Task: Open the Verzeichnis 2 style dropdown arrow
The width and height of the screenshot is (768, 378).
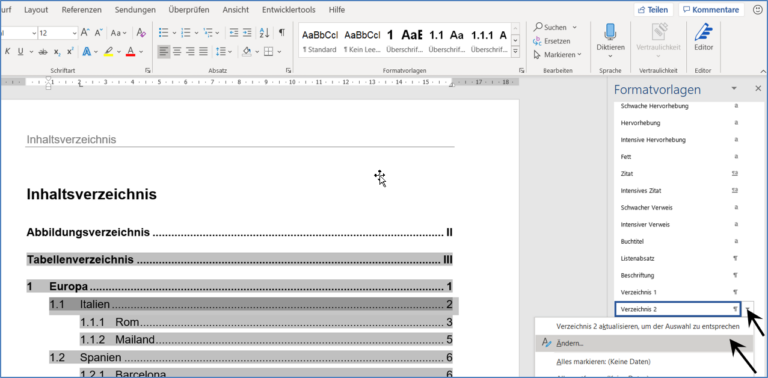Action: tap(747, 309)
